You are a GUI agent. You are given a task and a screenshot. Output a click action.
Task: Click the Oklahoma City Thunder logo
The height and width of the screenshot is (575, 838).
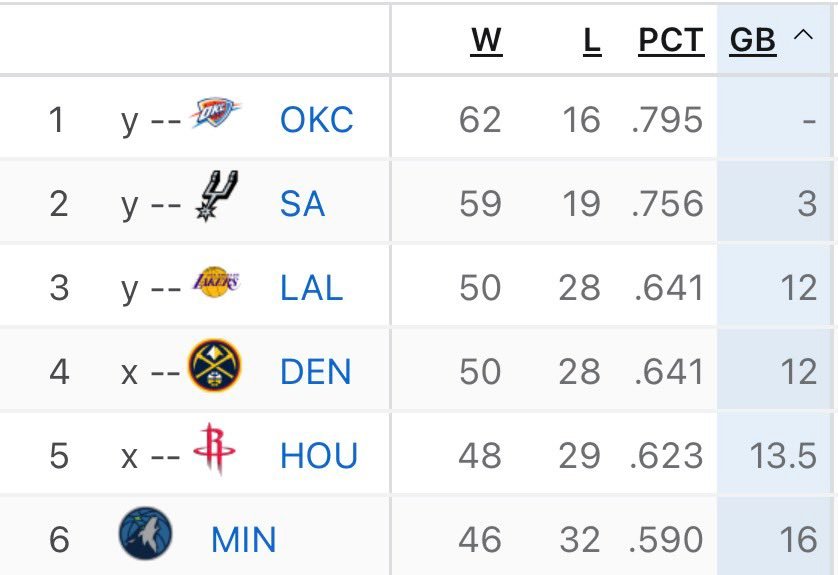tap(215, 116)
